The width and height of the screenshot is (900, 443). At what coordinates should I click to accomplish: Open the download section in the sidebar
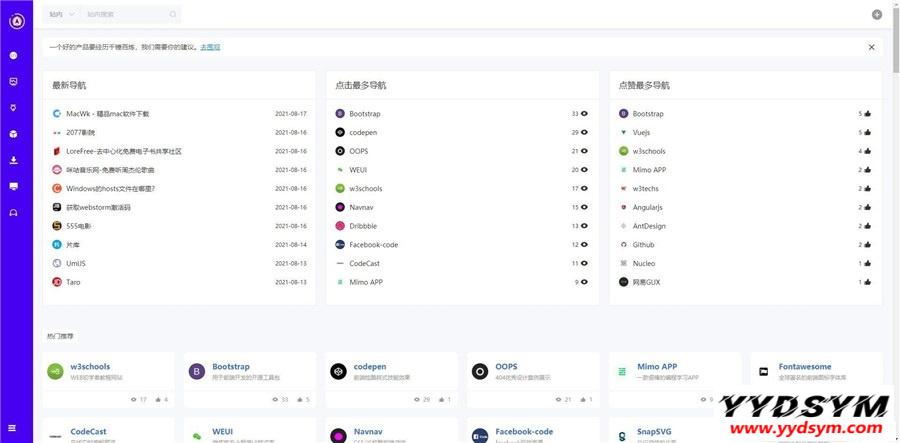14,160
